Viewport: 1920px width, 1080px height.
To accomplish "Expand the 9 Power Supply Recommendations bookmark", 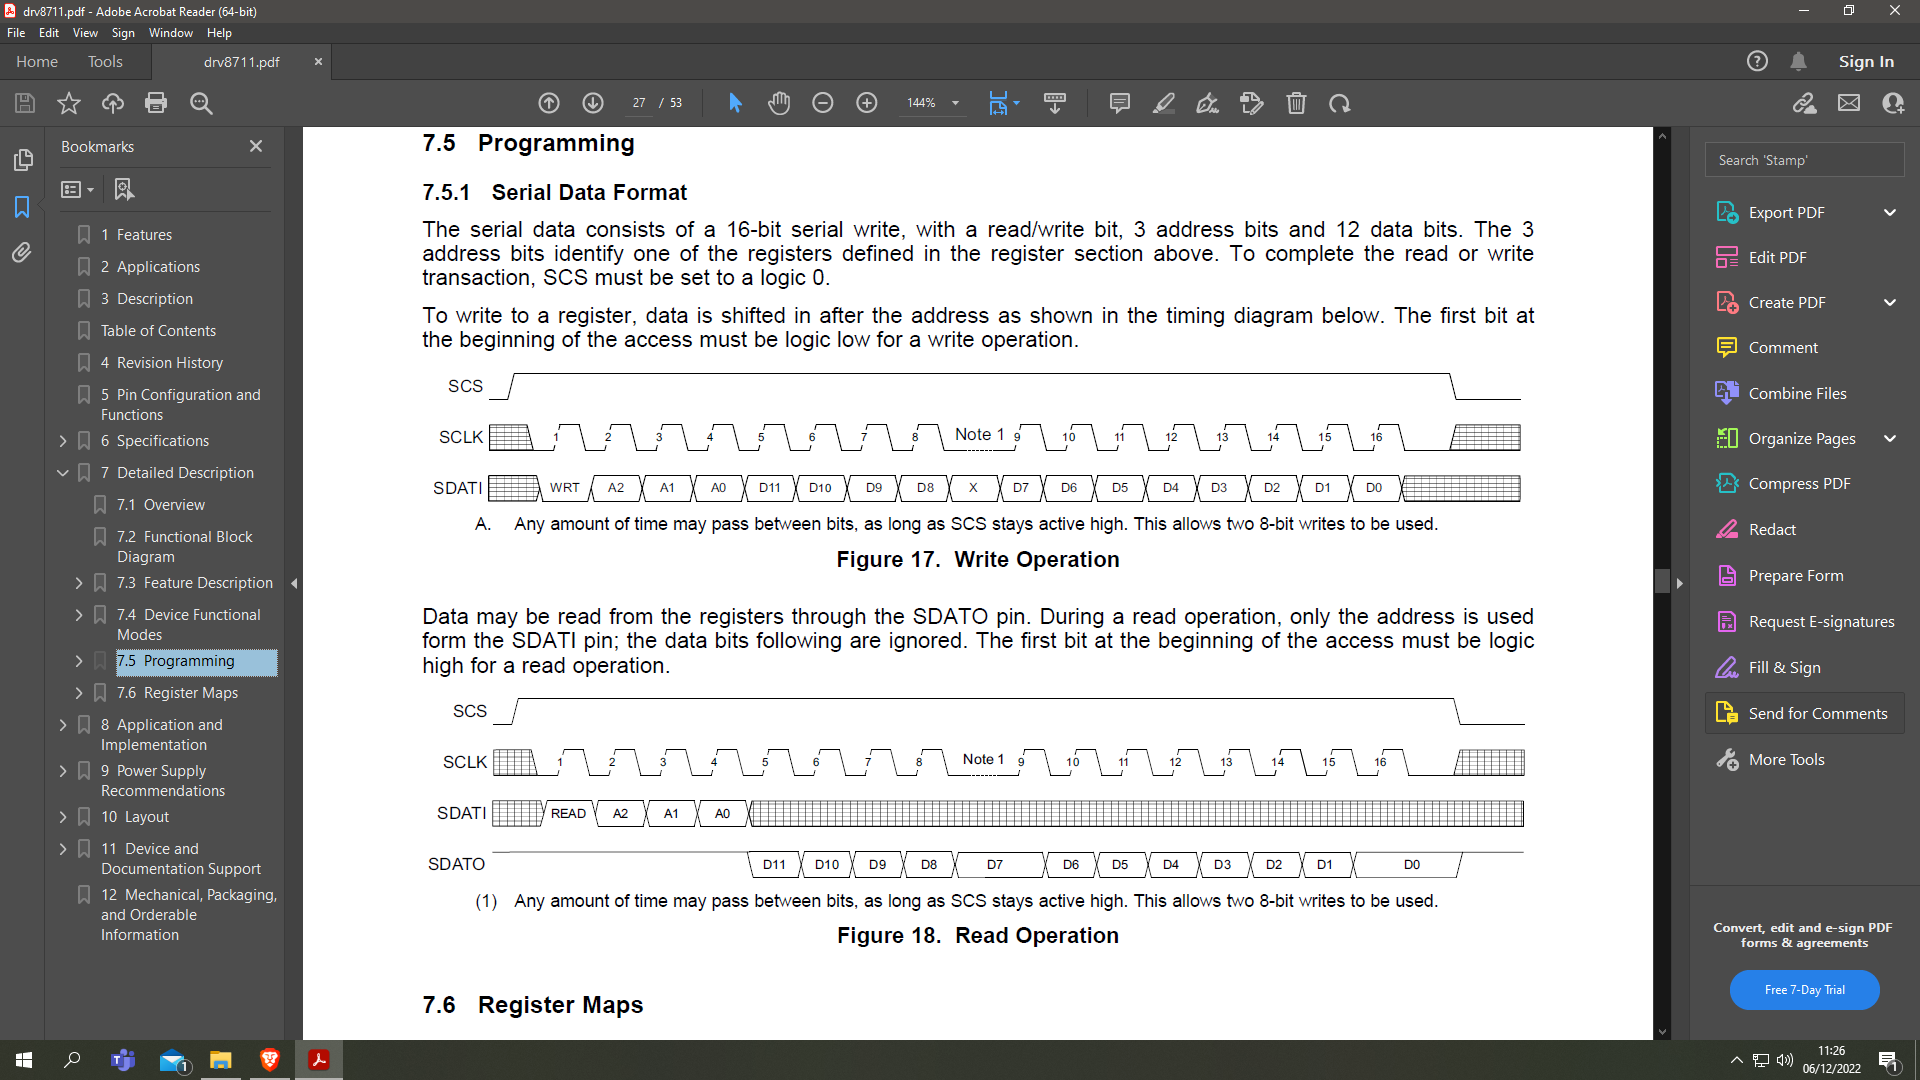I will point(63,771).
